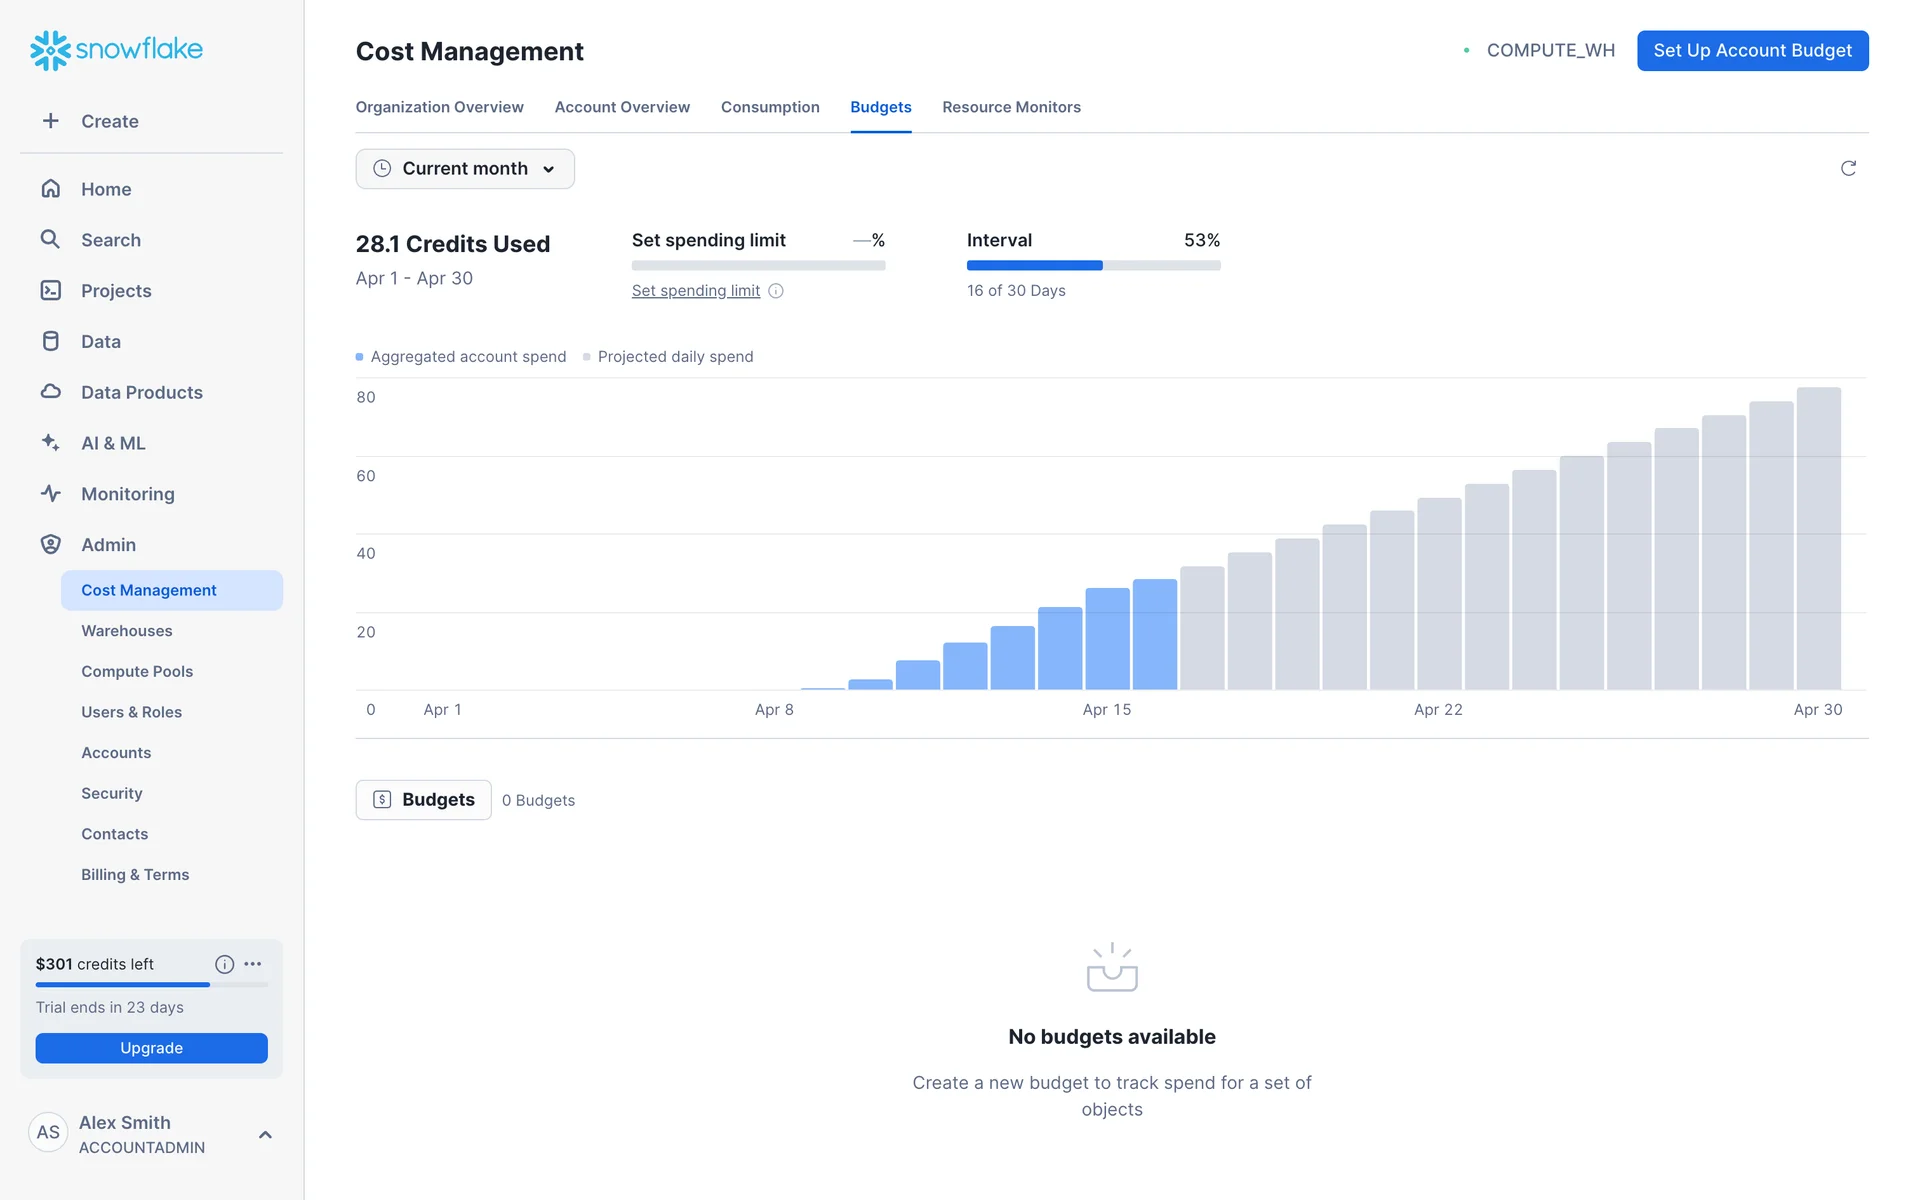The image size is (1920, 1200).
Task: Click the Snowflake logo
Action: point(116,49)
